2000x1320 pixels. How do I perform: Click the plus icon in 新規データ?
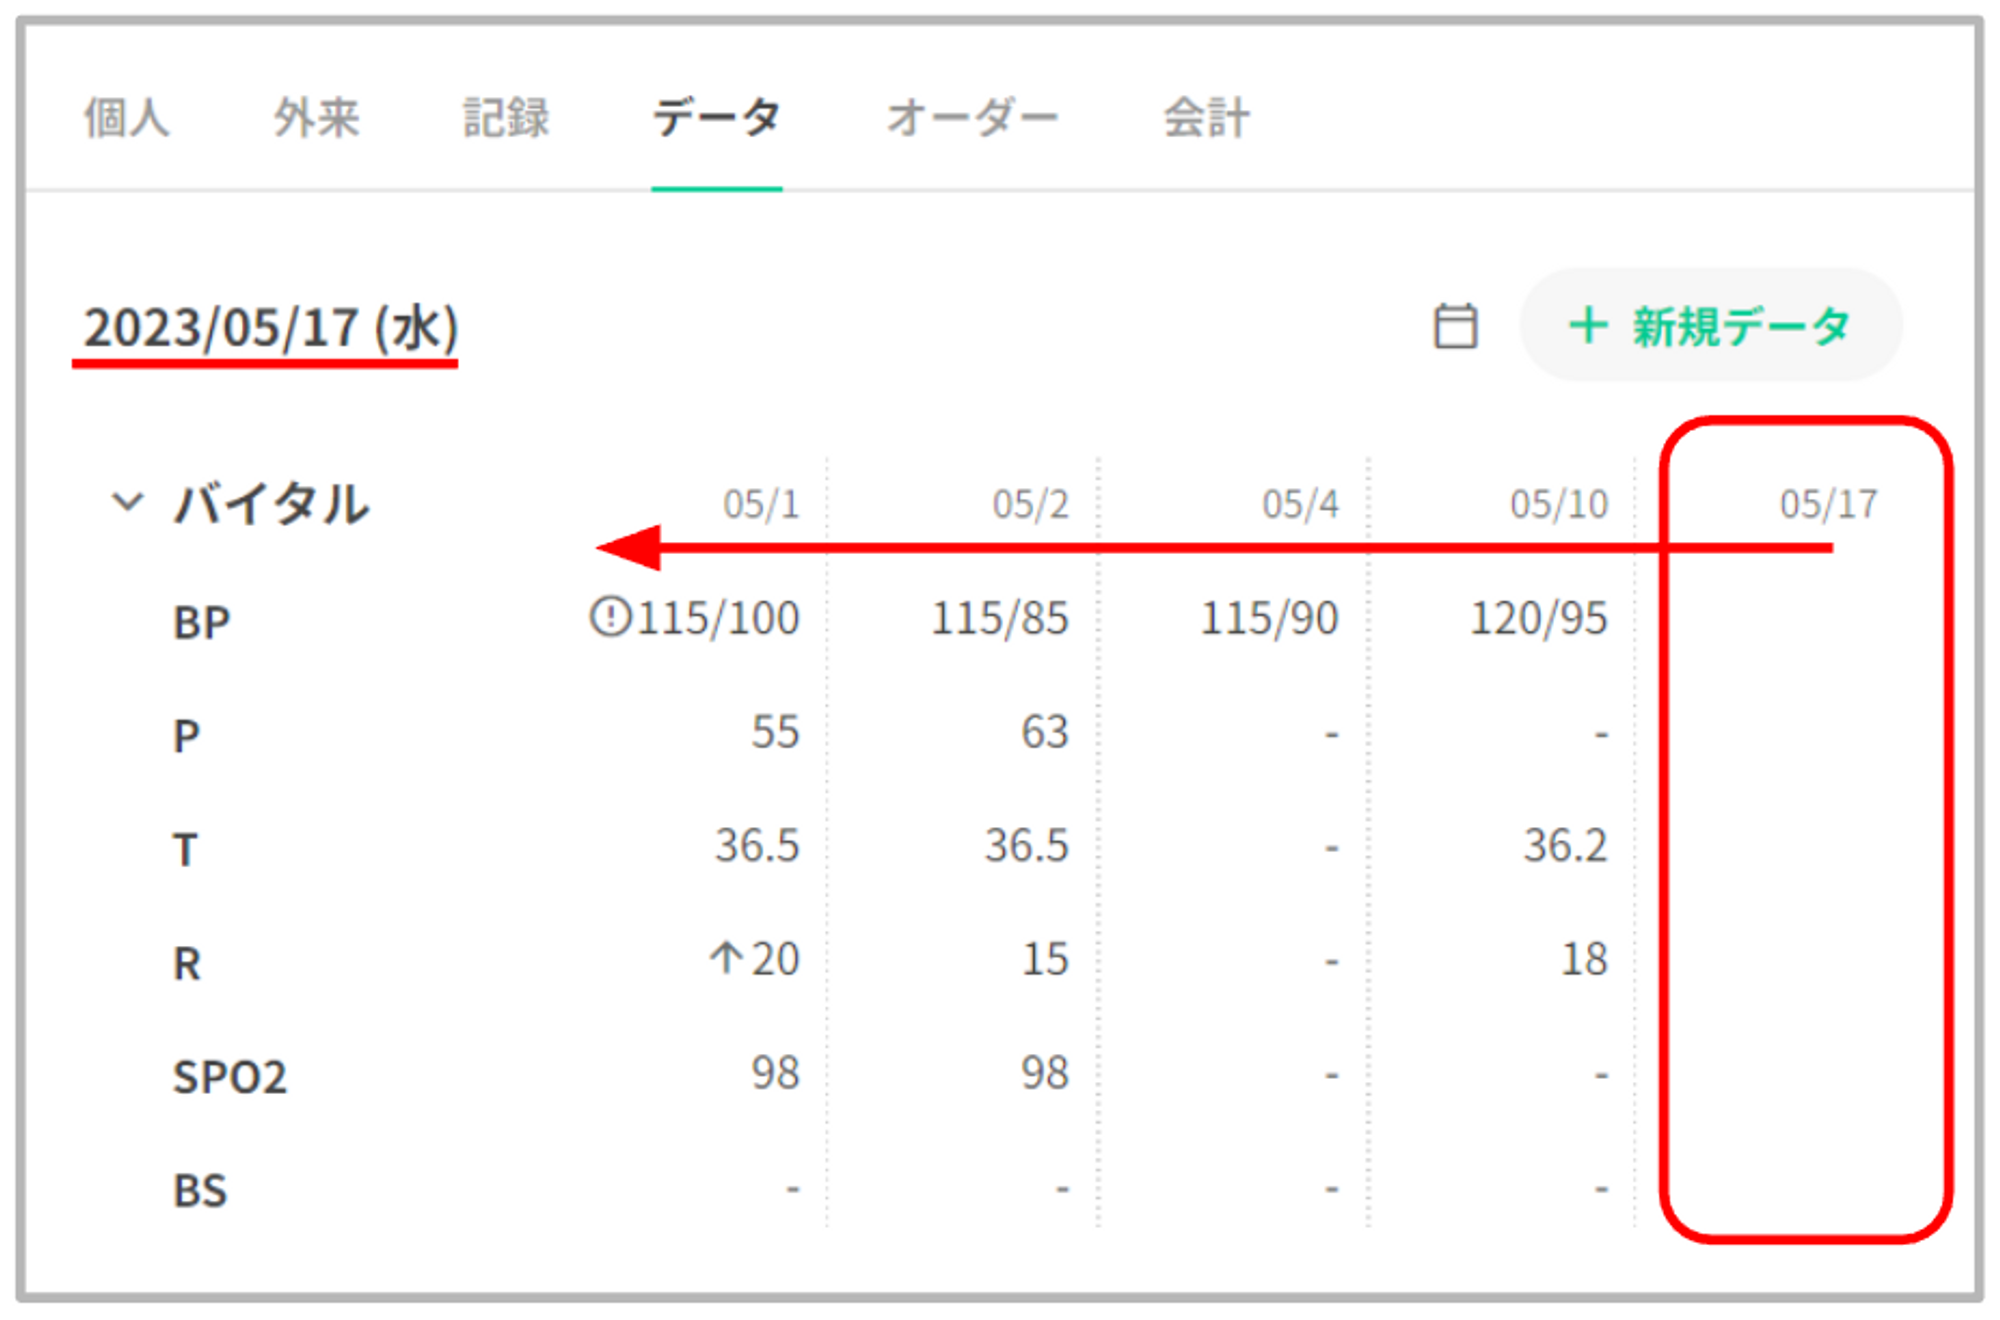point(1588,326)
